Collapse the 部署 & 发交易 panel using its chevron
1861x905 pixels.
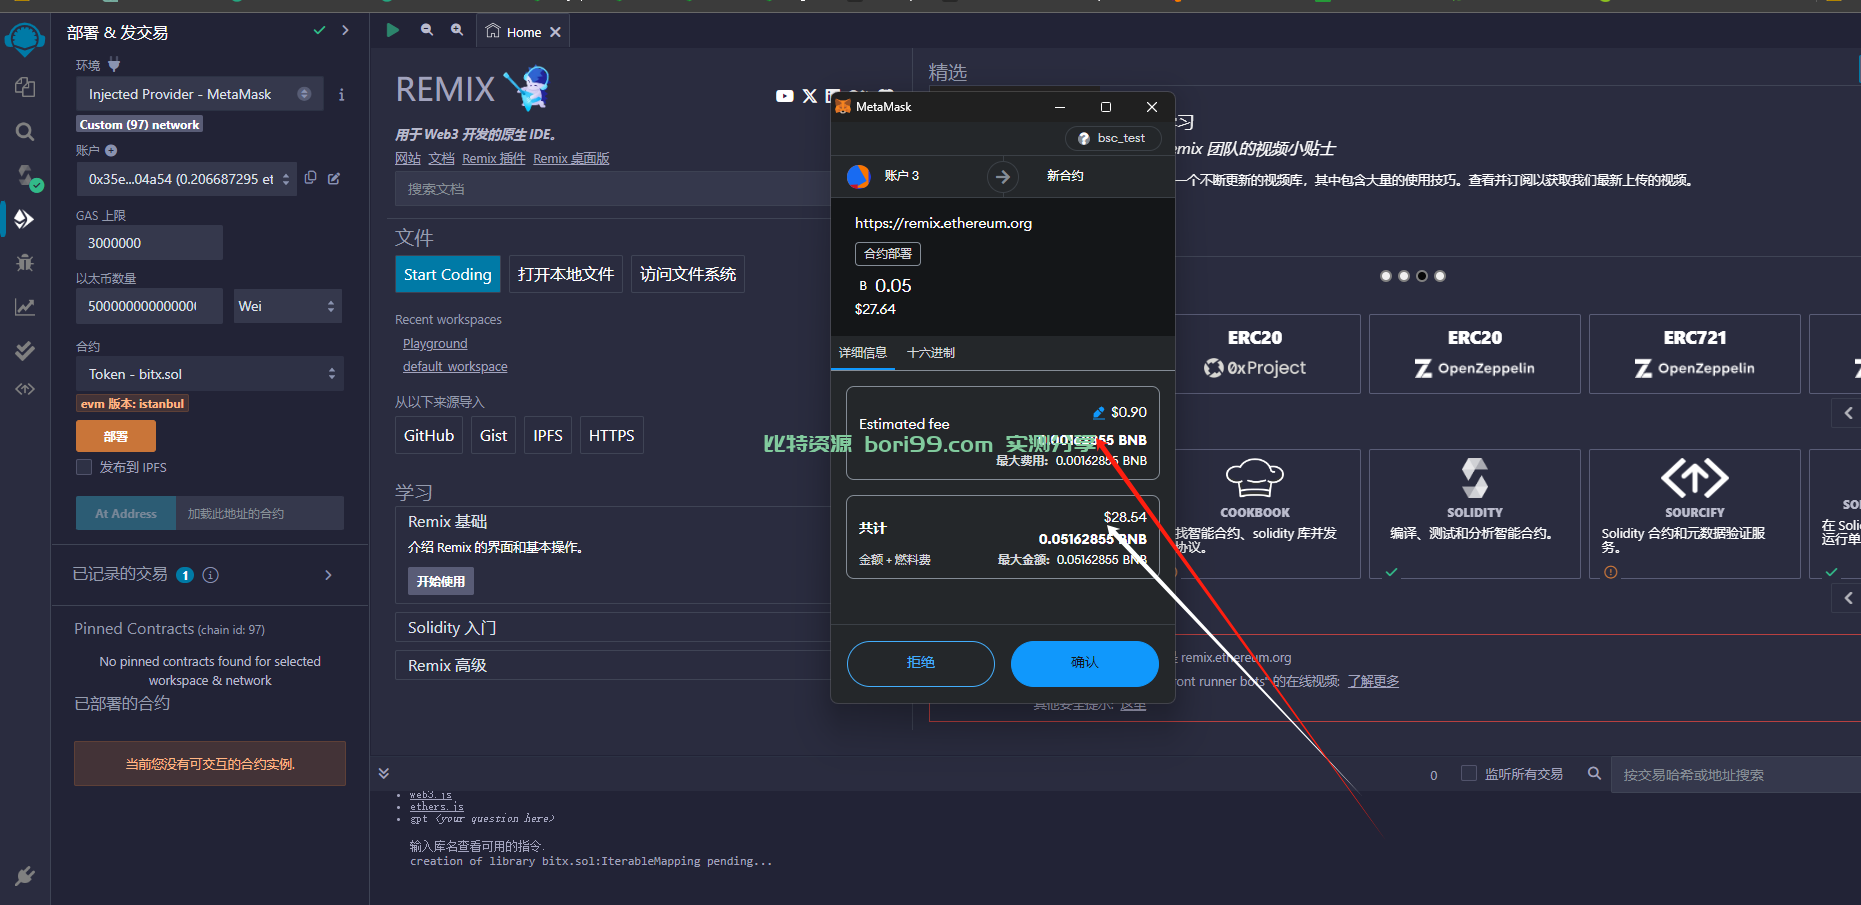(345, 31)
